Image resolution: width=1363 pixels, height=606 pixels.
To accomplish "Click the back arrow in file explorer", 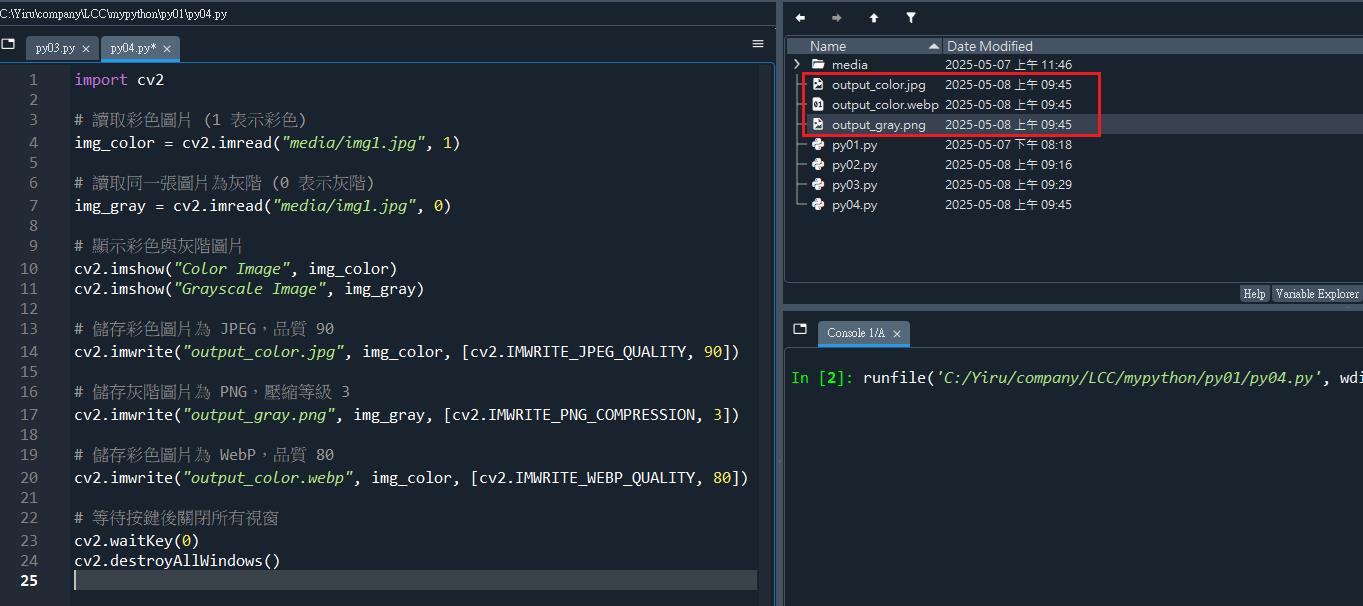I will (x=800, y=18).
